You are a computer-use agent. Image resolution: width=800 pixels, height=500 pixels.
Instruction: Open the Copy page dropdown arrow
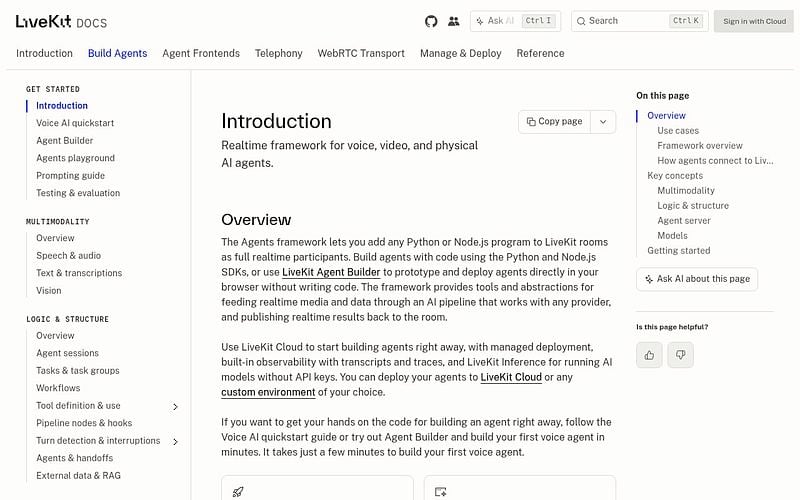click(603, 122)
